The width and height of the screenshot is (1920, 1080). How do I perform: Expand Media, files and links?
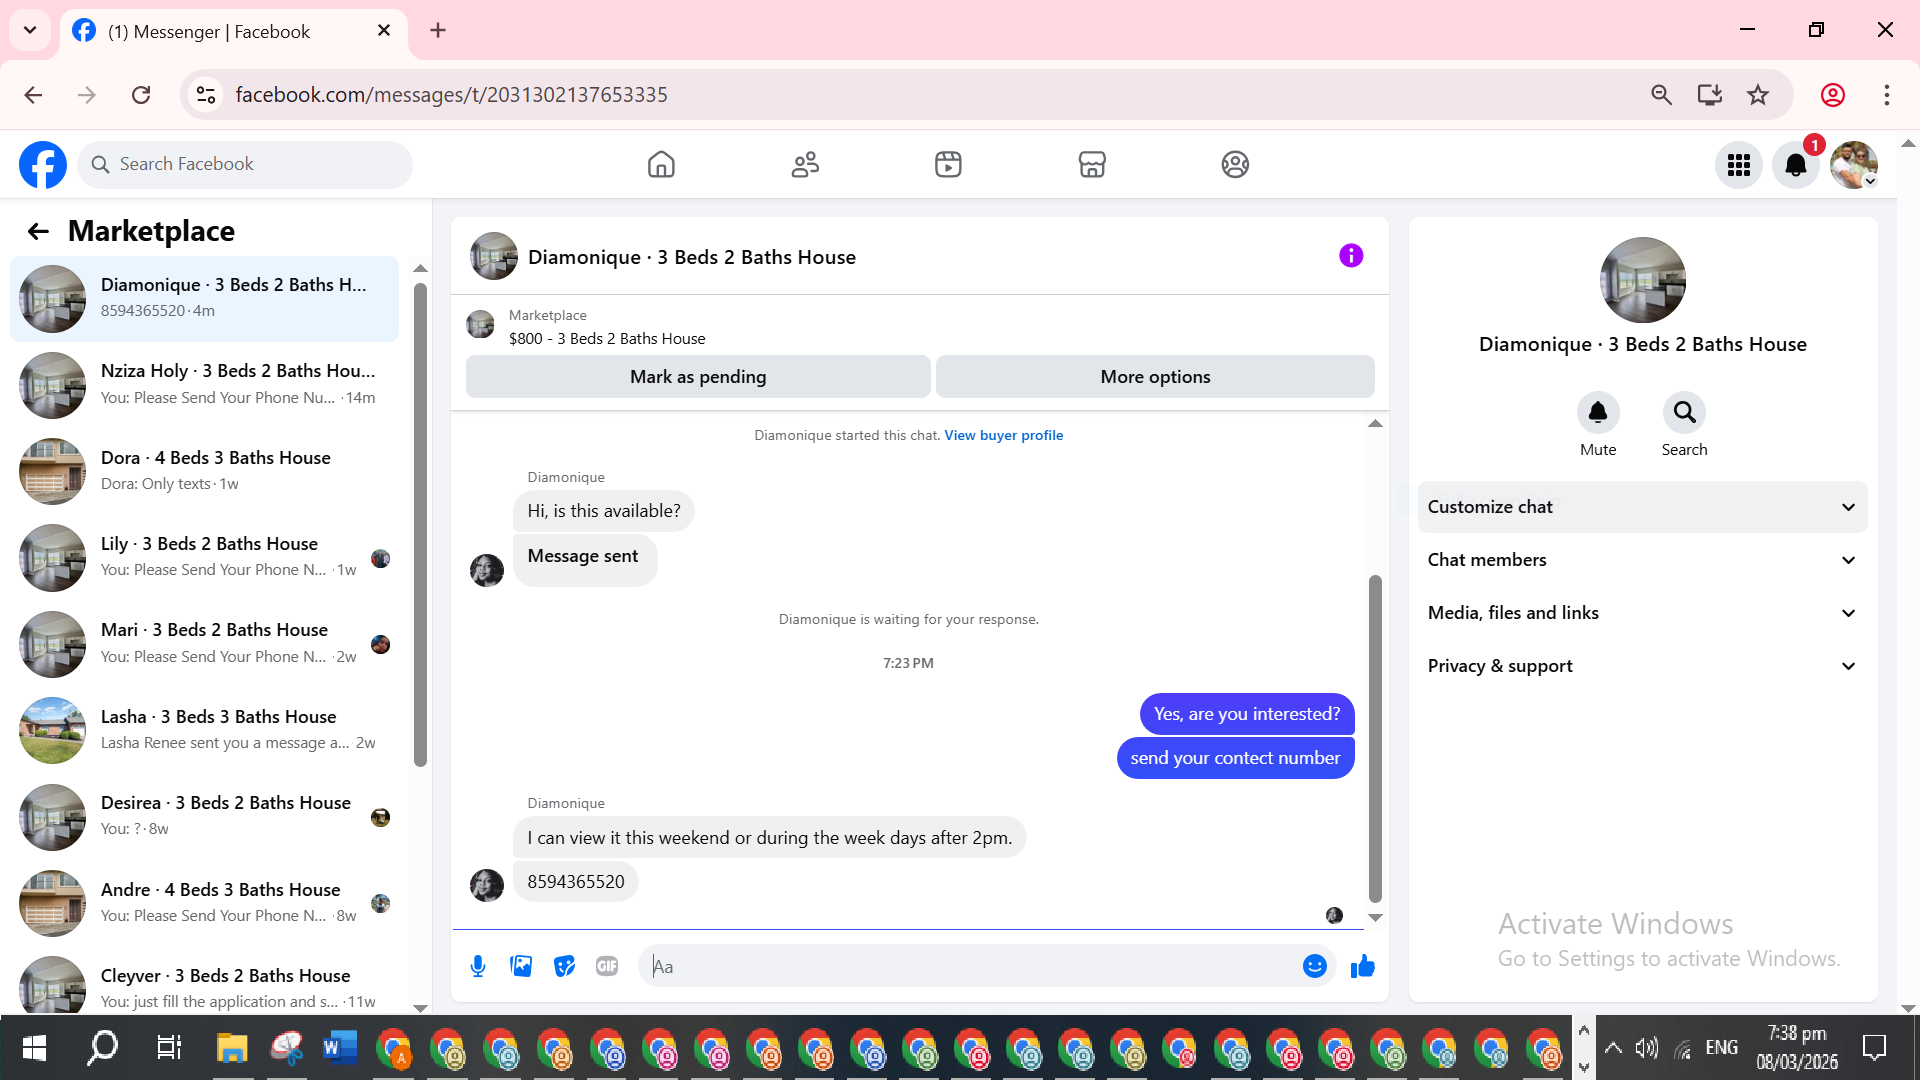click(1642, 613)
